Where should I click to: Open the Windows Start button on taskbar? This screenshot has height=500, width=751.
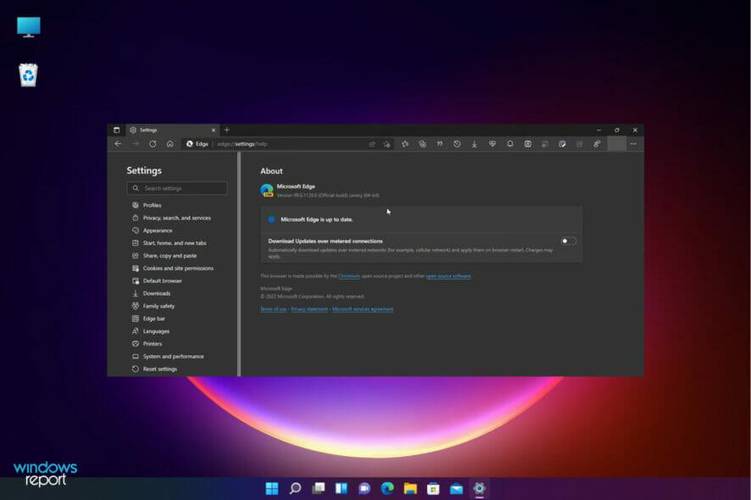click(x=272, y=488)
